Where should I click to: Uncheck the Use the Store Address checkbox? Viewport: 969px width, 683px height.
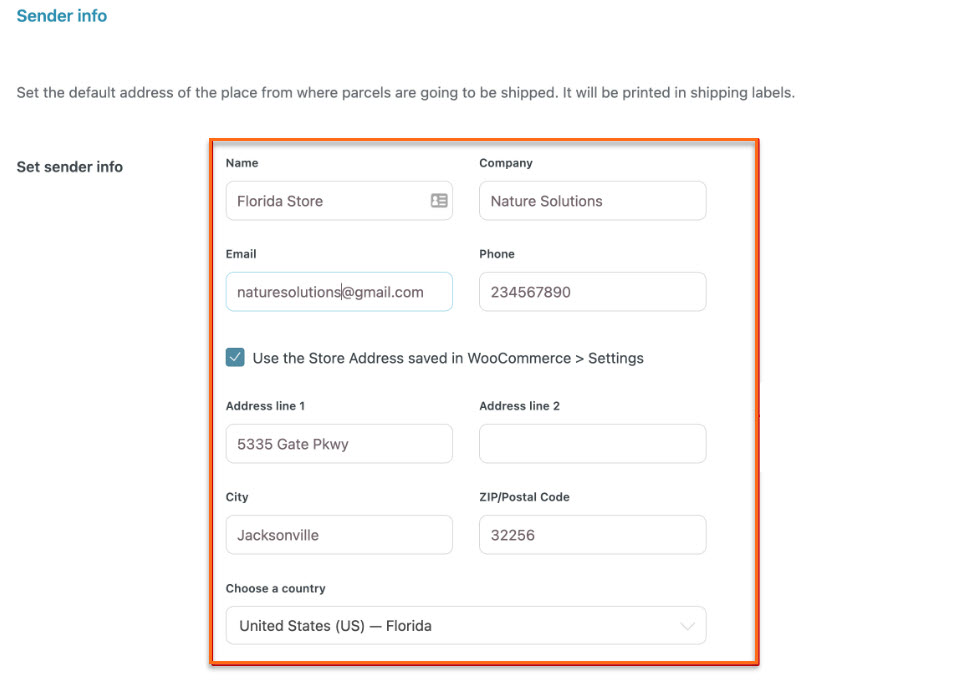(235, 358)
